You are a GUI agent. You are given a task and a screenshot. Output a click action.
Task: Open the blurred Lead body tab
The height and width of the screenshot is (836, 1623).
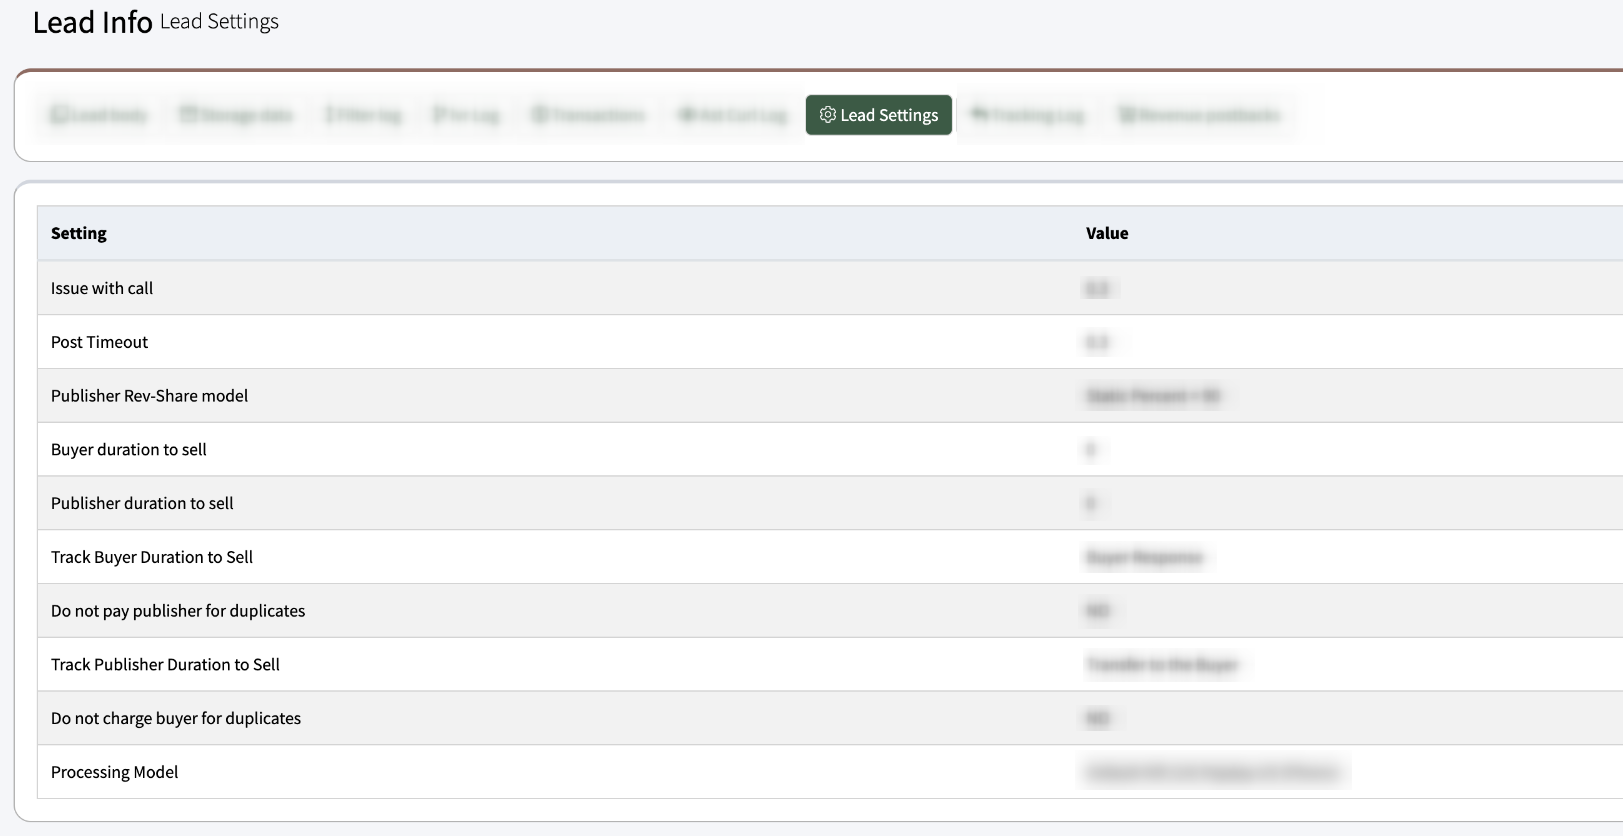(99, 115)
